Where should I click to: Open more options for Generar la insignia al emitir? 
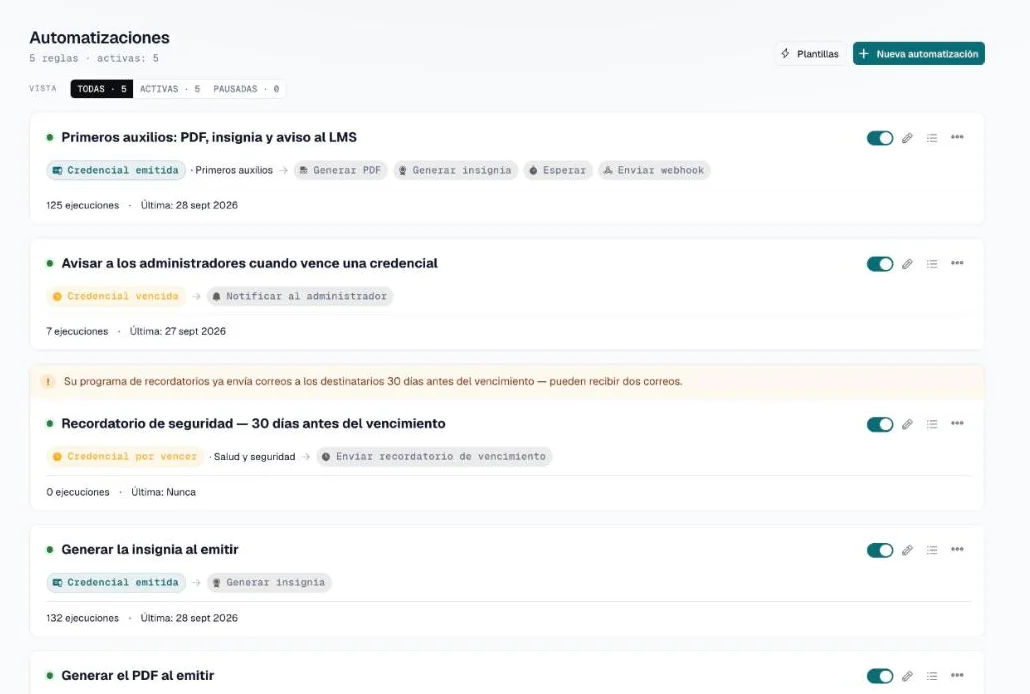[957, 549]
